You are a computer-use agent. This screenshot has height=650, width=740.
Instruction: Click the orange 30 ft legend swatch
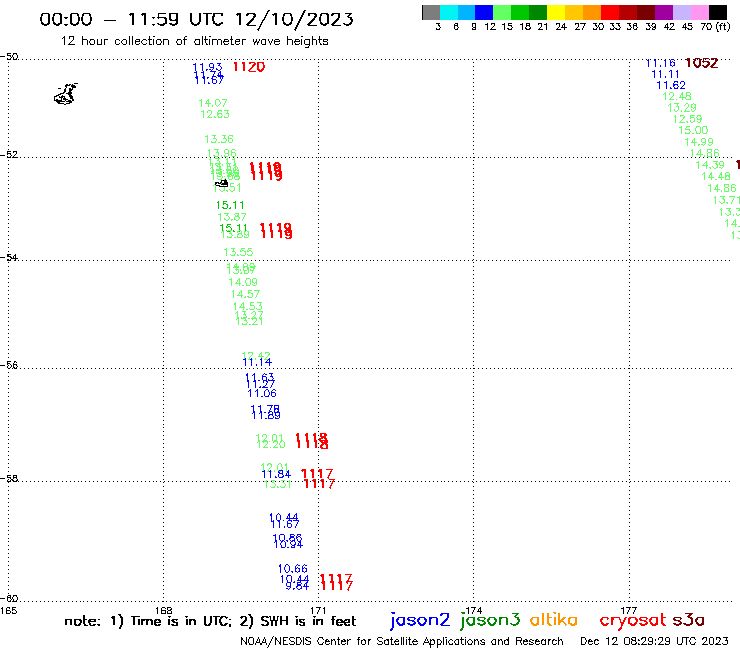[x=592, y=12]
